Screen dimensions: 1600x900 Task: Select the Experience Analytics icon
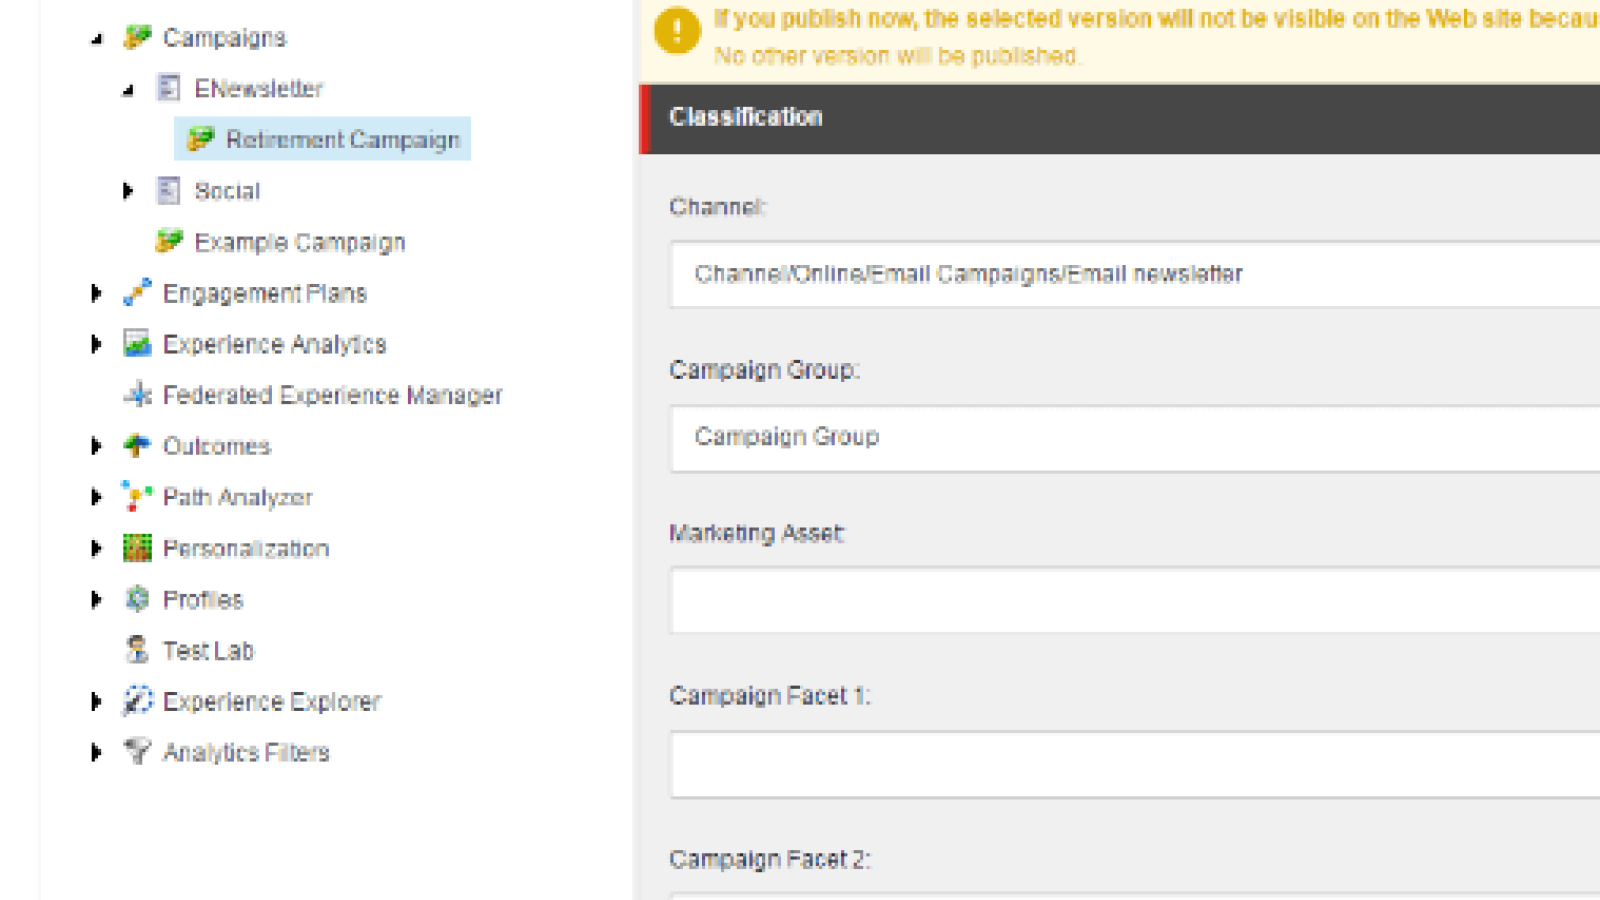pos(137,343)
